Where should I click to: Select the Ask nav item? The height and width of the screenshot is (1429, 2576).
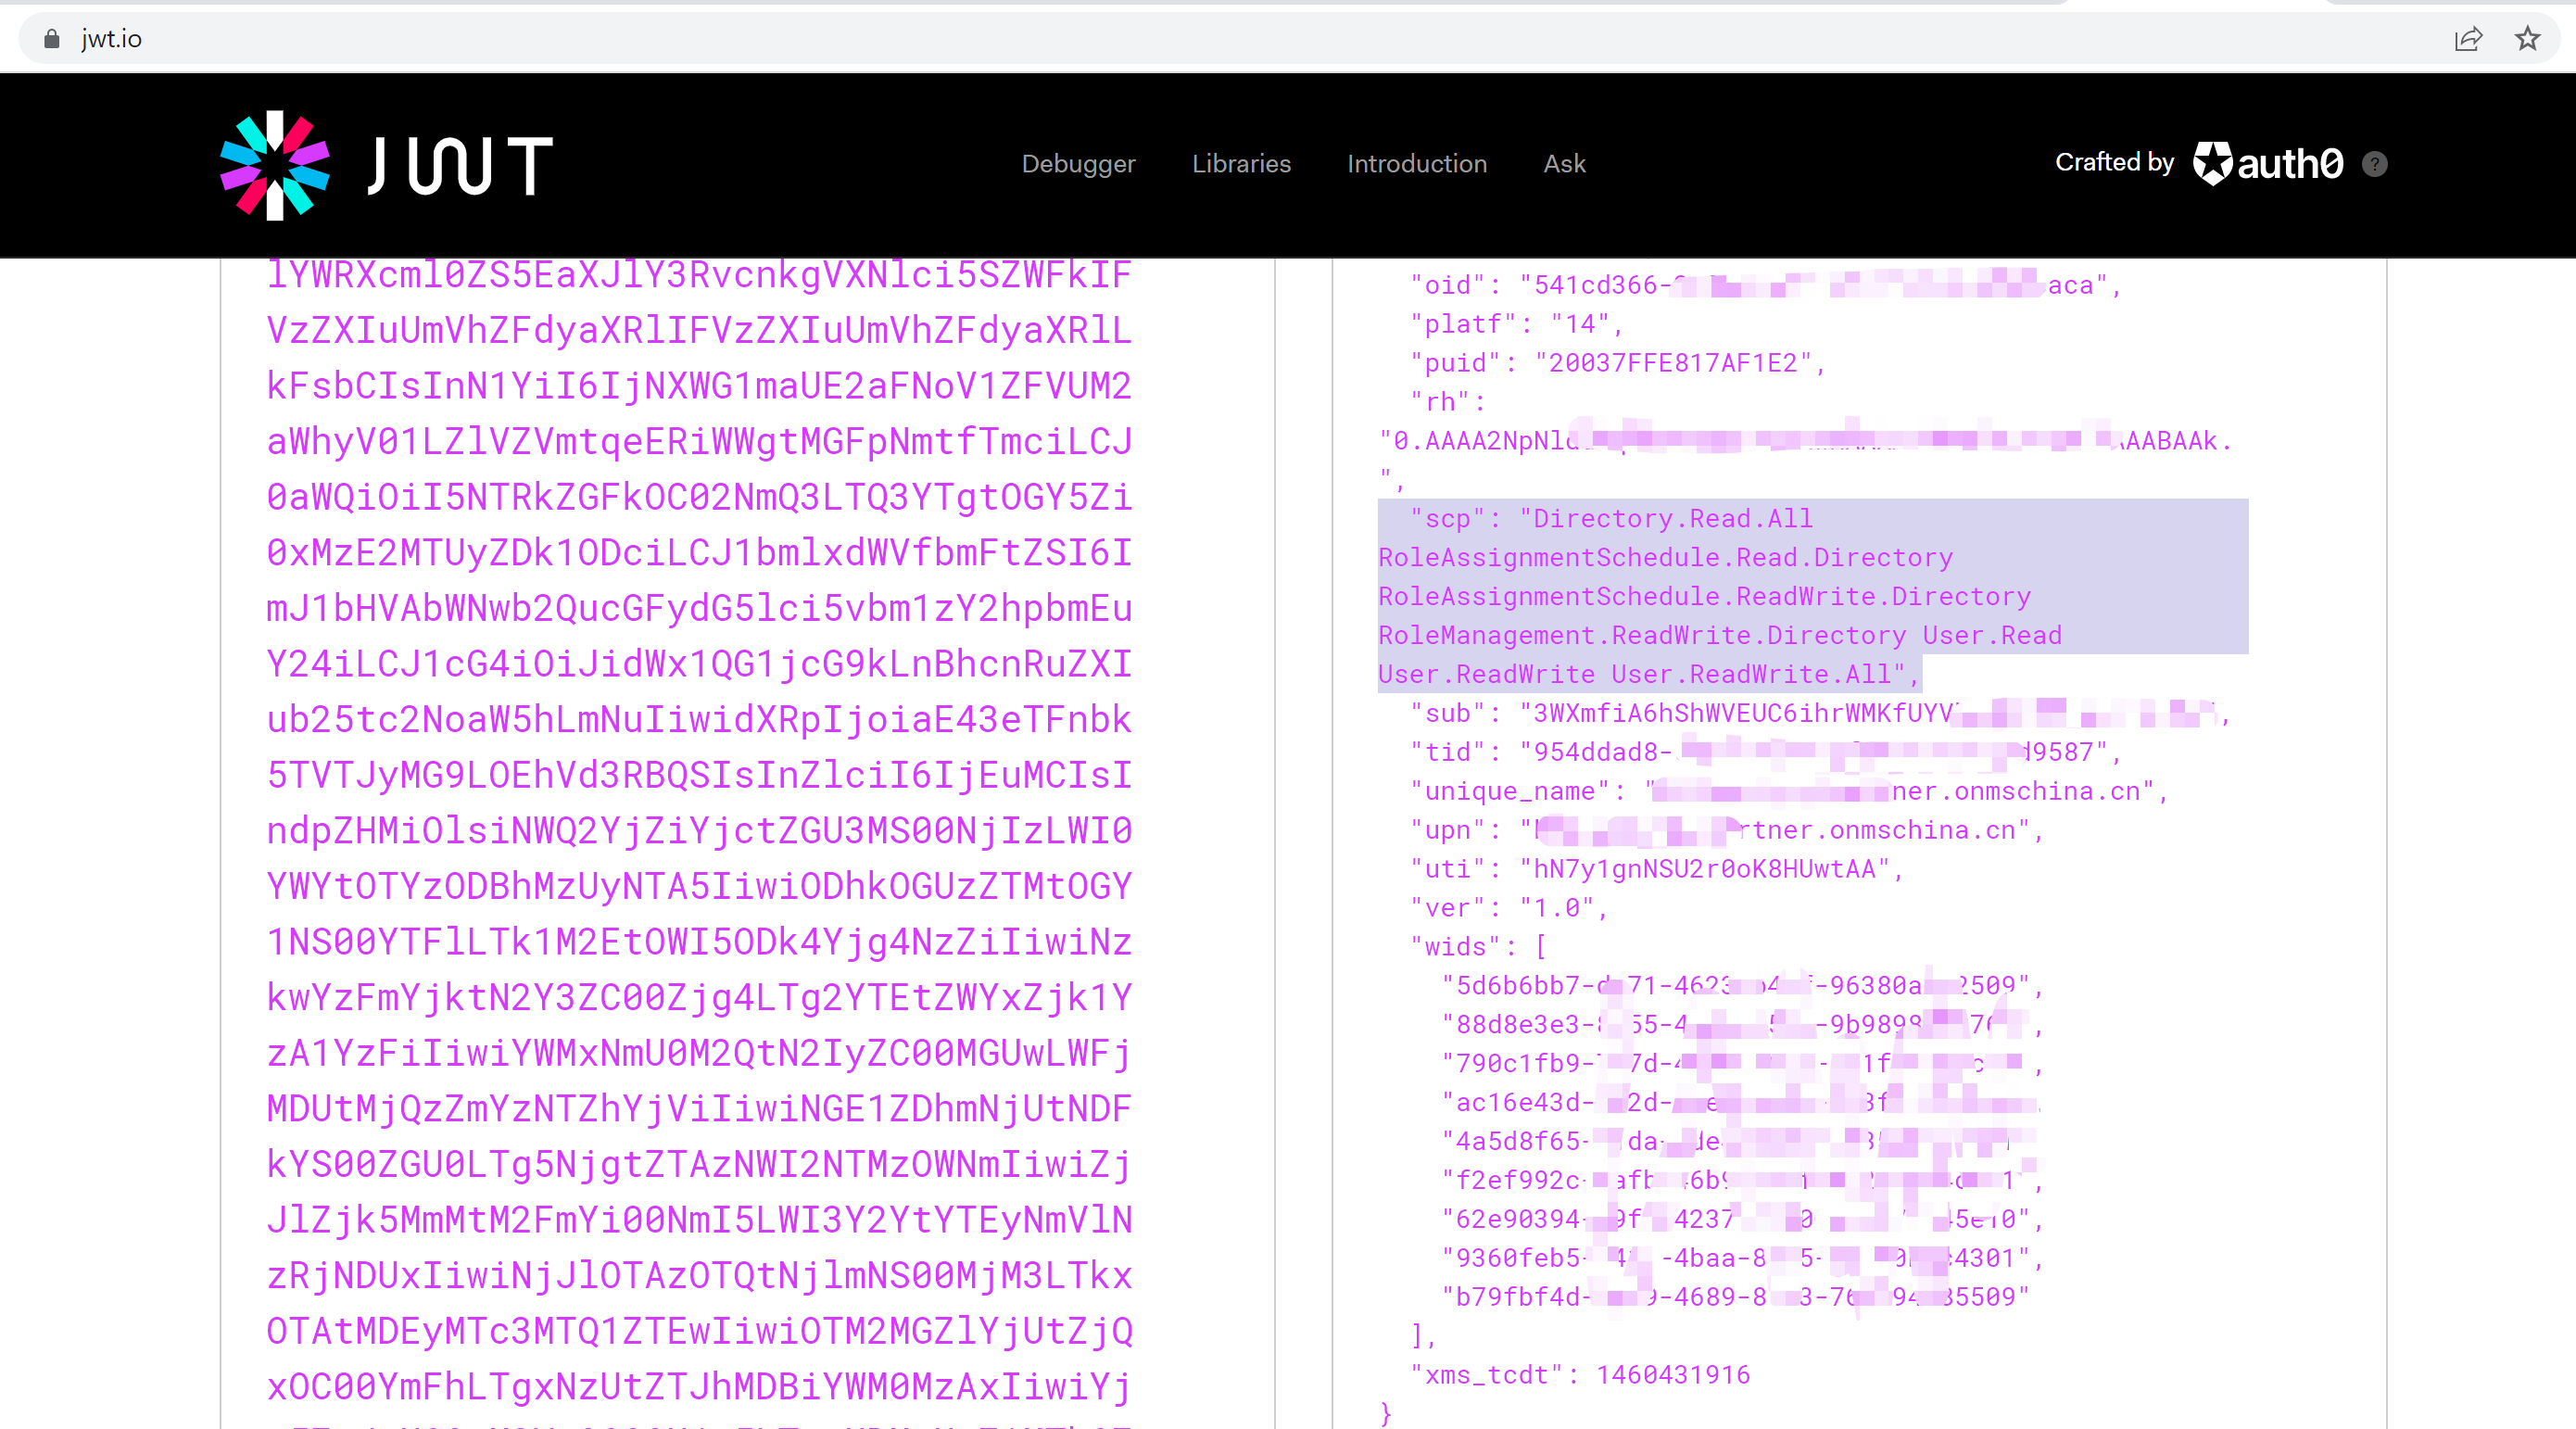[x=1564, y=164]
